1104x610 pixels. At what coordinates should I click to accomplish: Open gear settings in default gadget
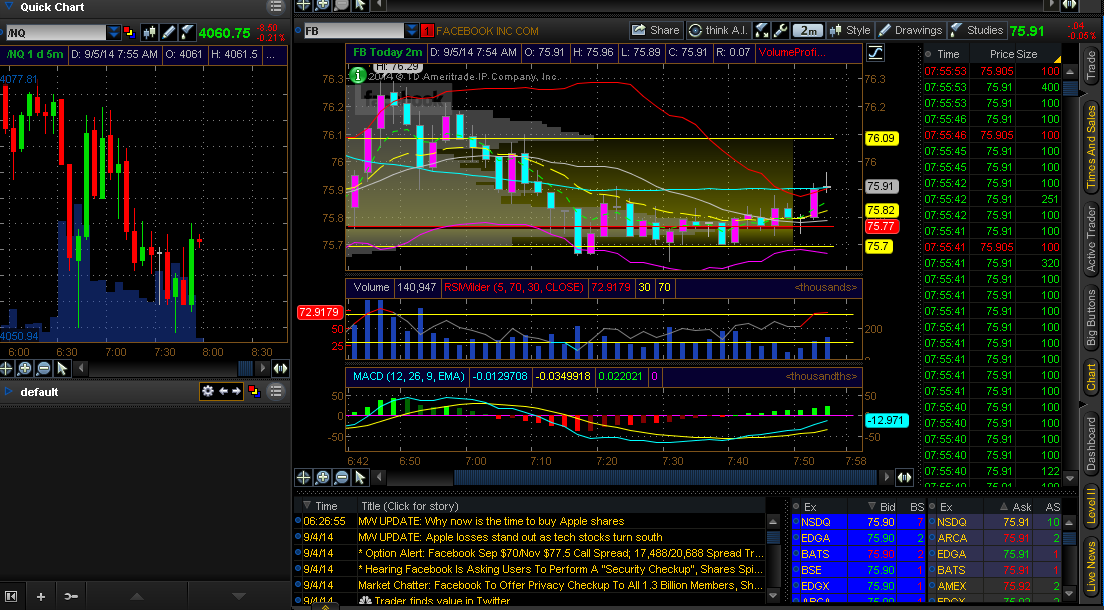[x=208, y=391]
